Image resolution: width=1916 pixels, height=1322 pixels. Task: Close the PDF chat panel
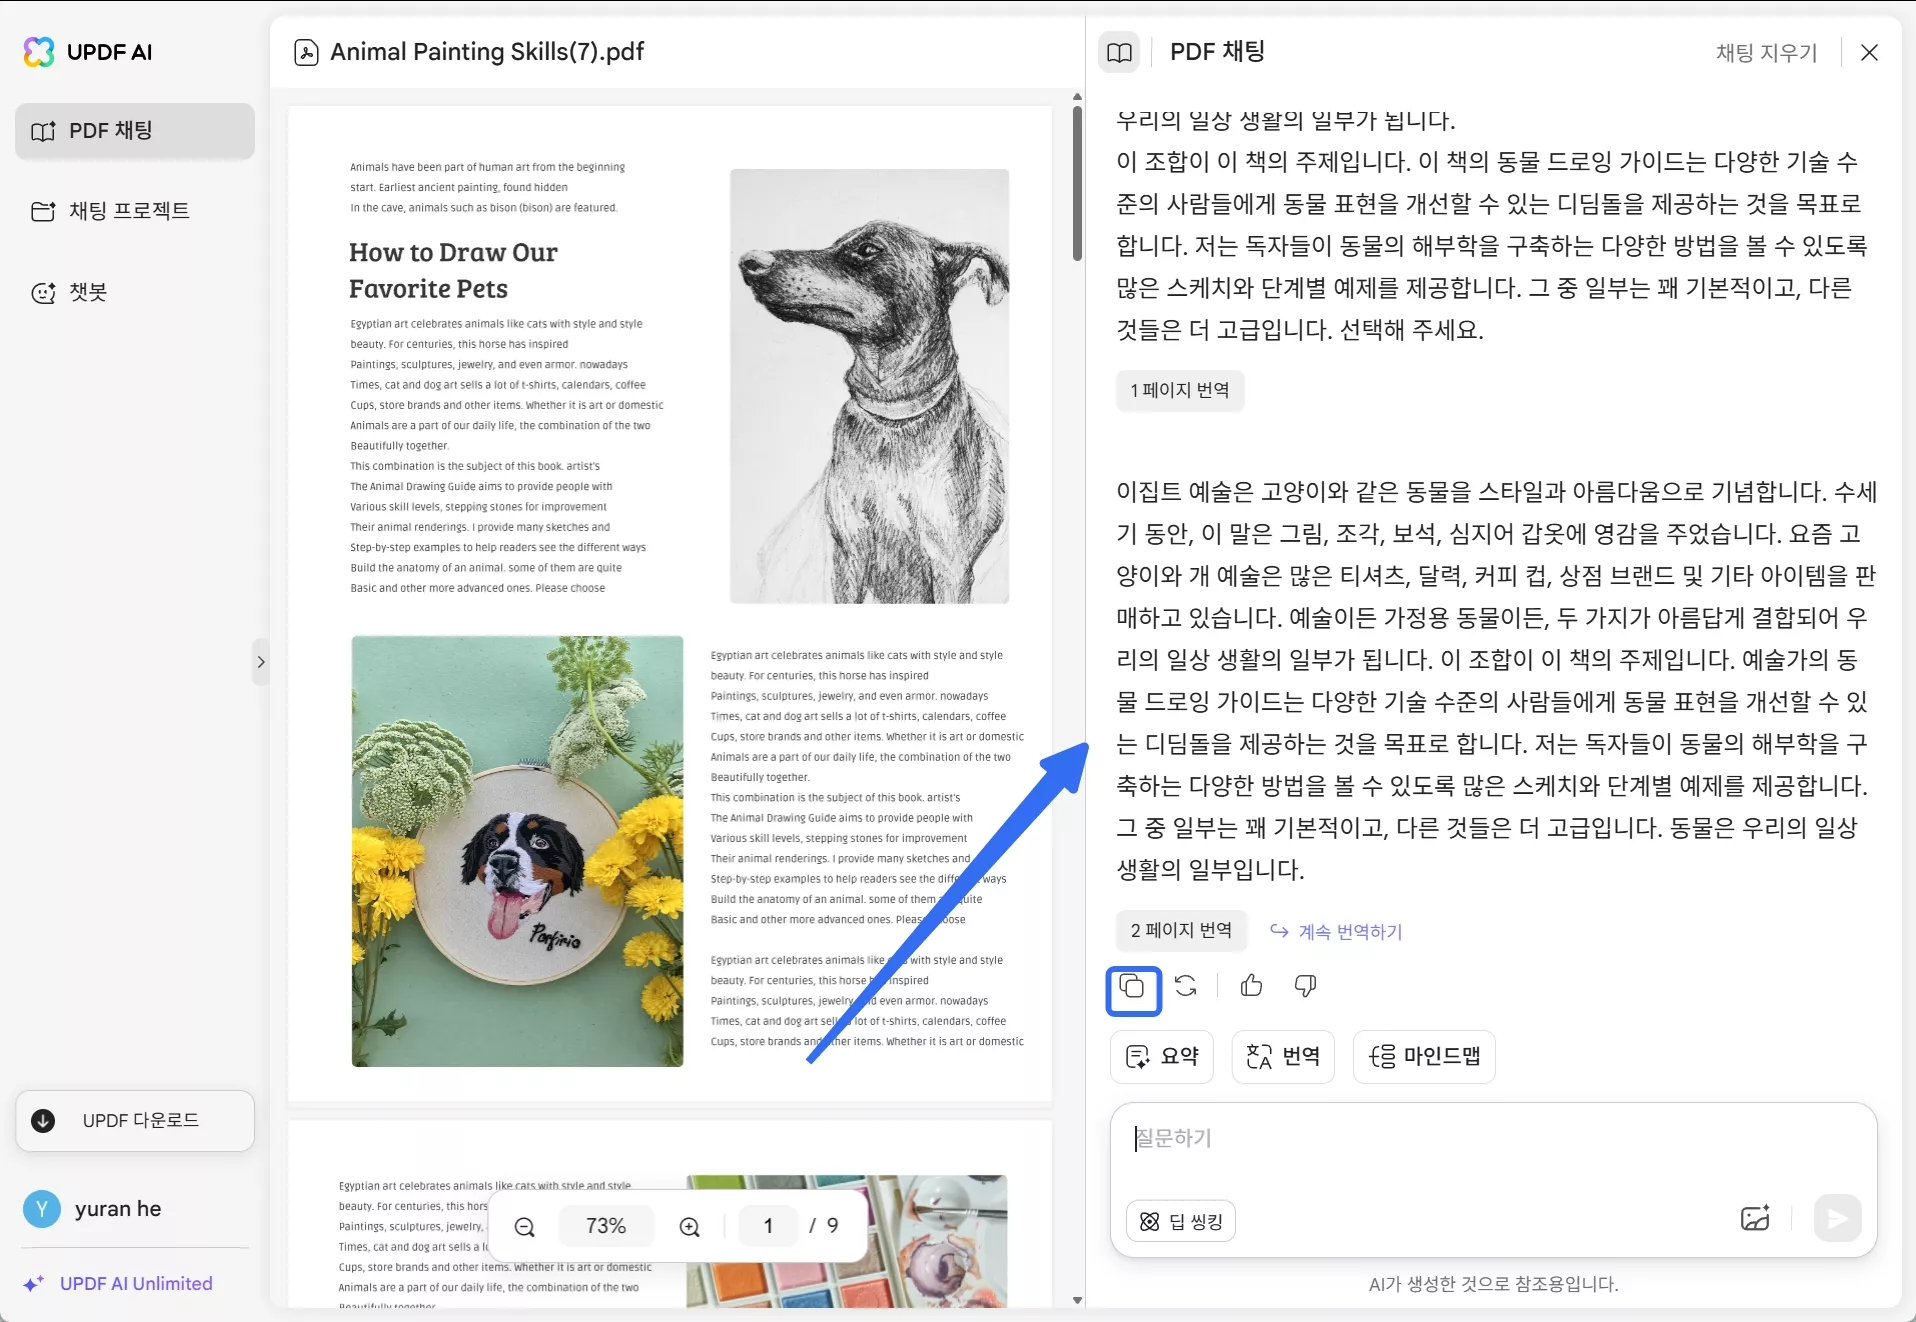point(1869,52)
